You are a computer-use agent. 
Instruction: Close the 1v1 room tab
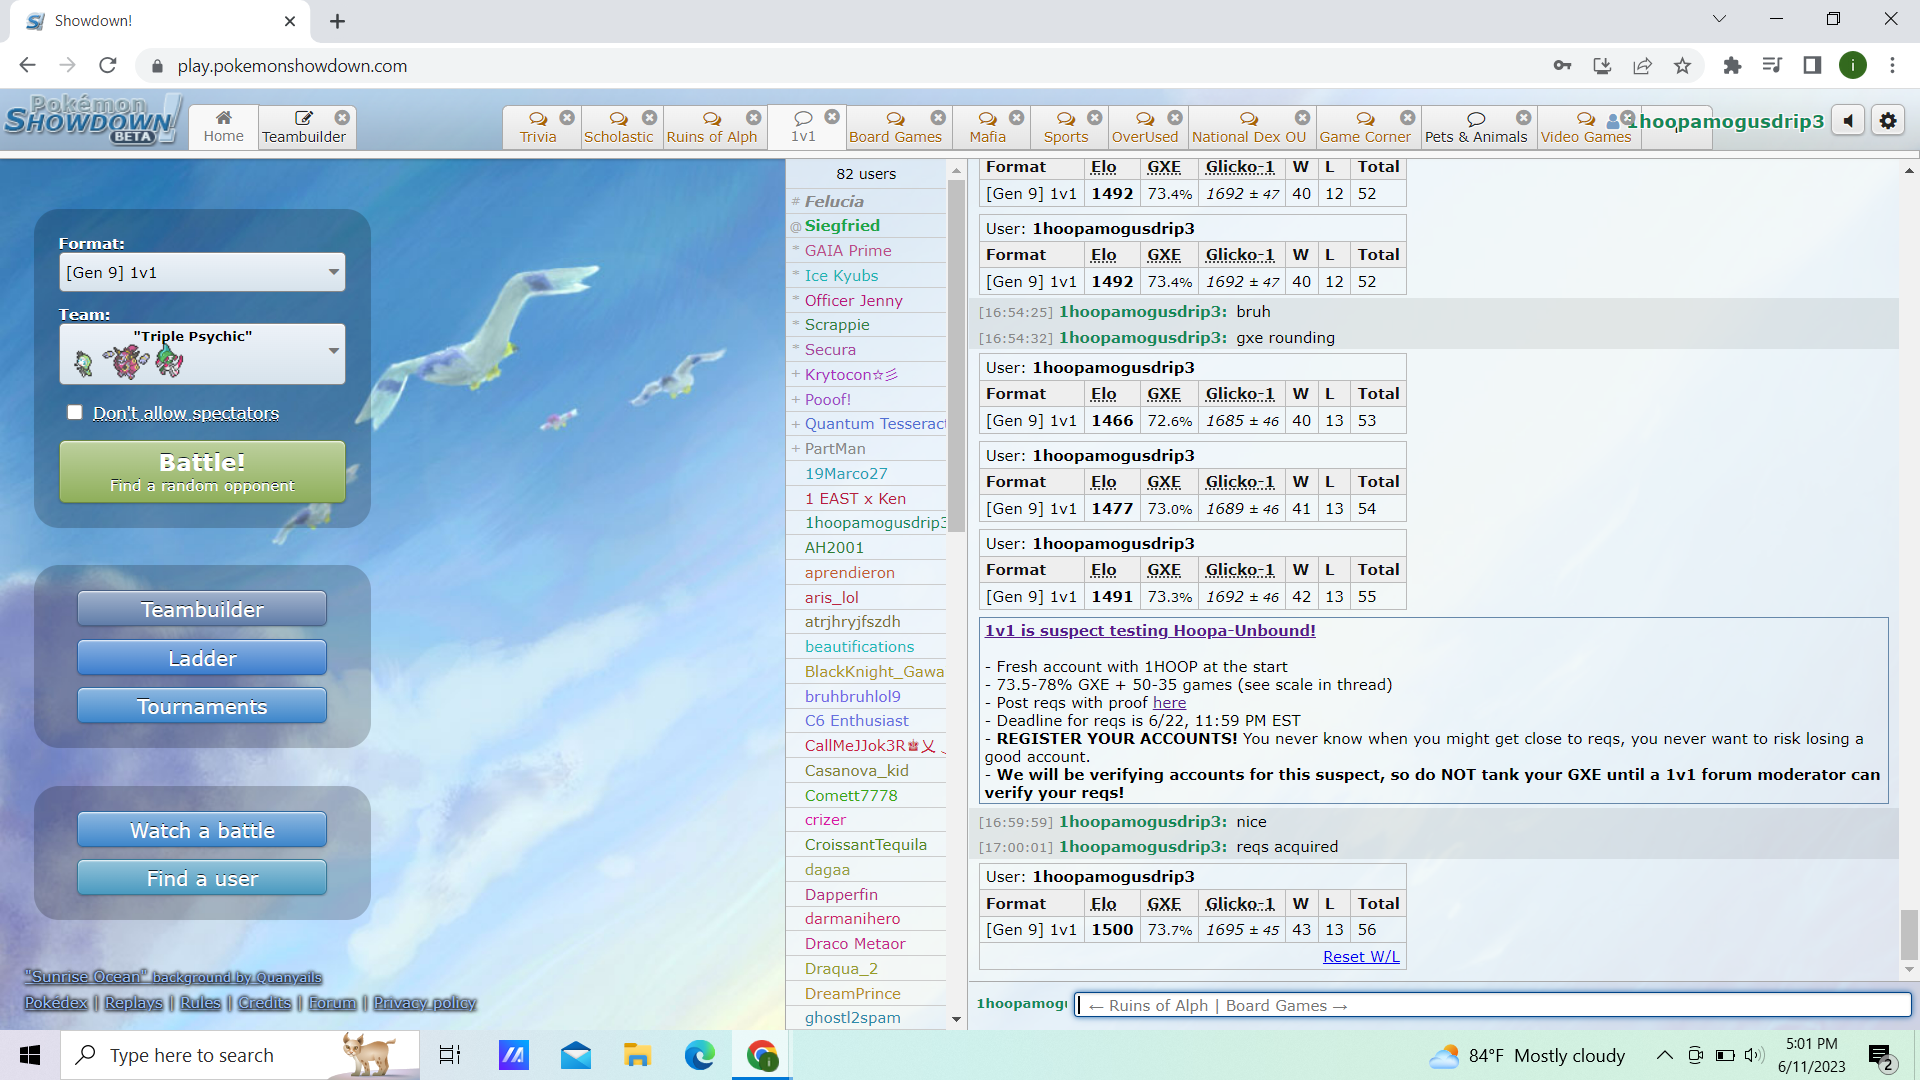click(832, 117)
